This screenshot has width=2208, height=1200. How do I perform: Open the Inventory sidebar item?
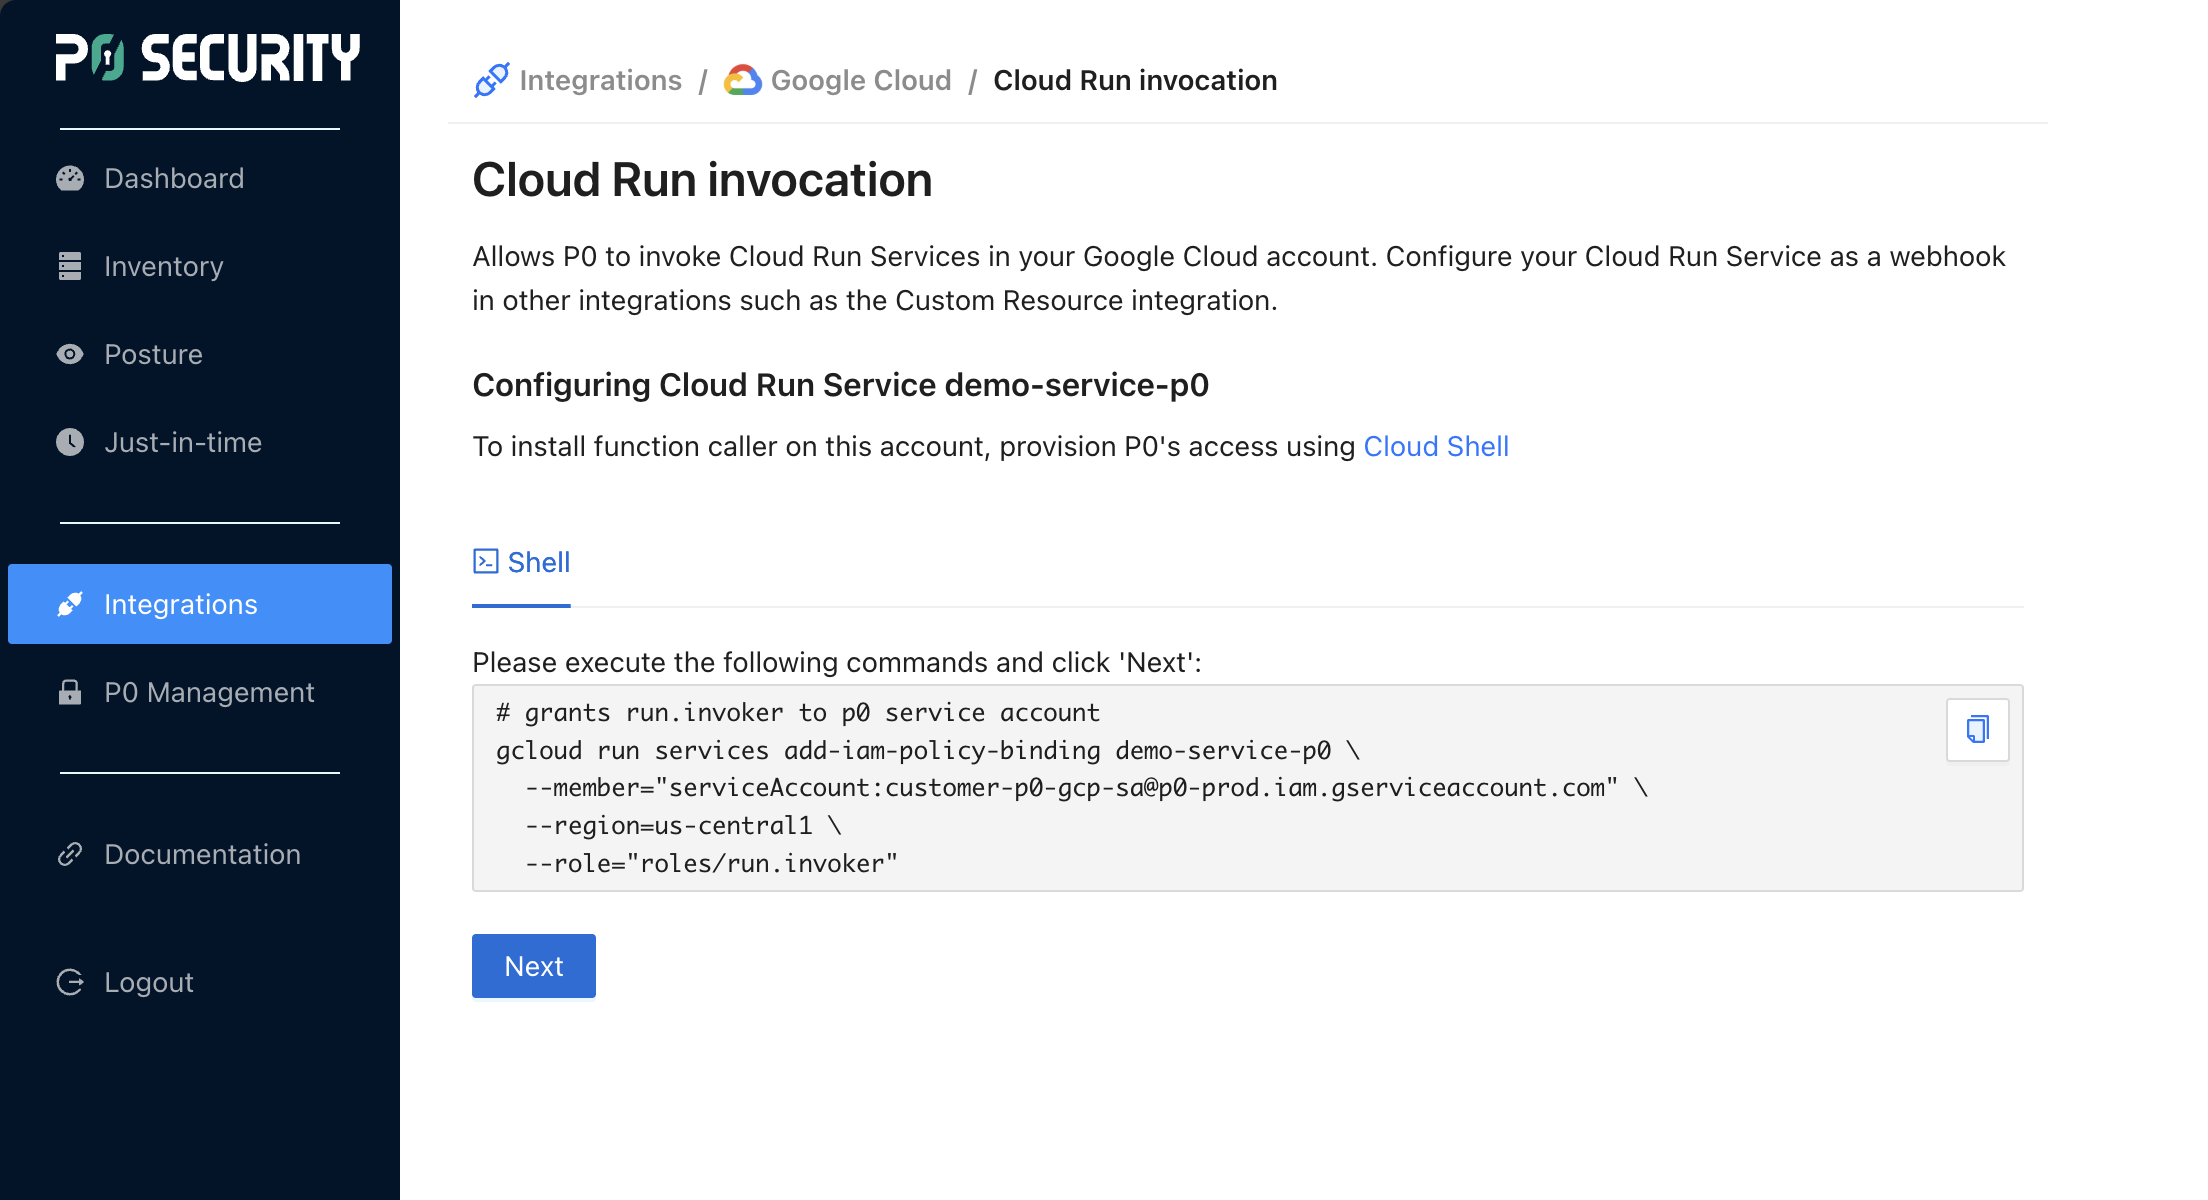(x=164, y=267)
